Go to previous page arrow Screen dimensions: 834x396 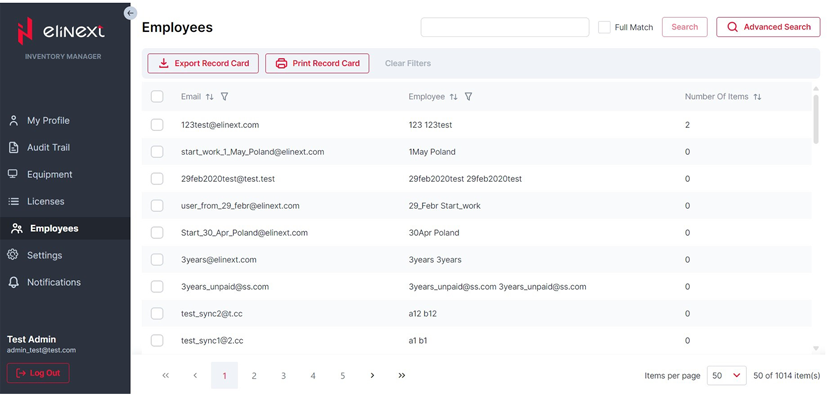[195, 375]
